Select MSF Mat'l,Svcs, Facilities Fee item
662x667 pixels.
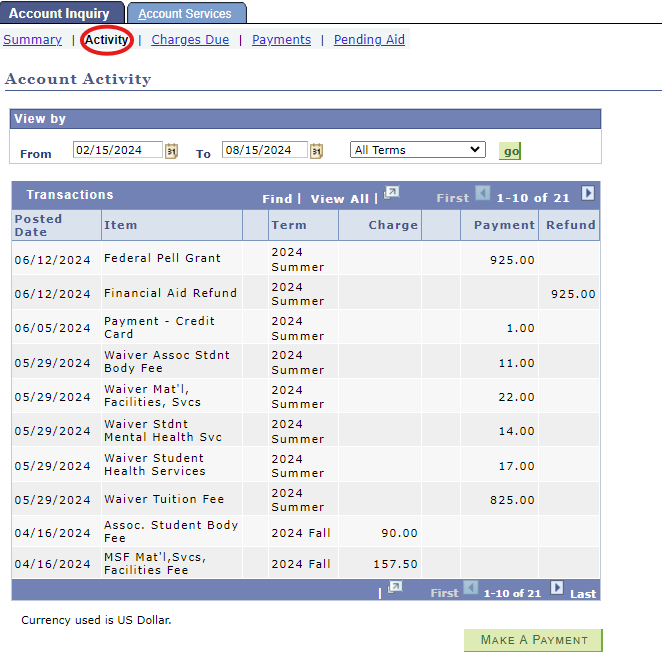tap(155, 563)
